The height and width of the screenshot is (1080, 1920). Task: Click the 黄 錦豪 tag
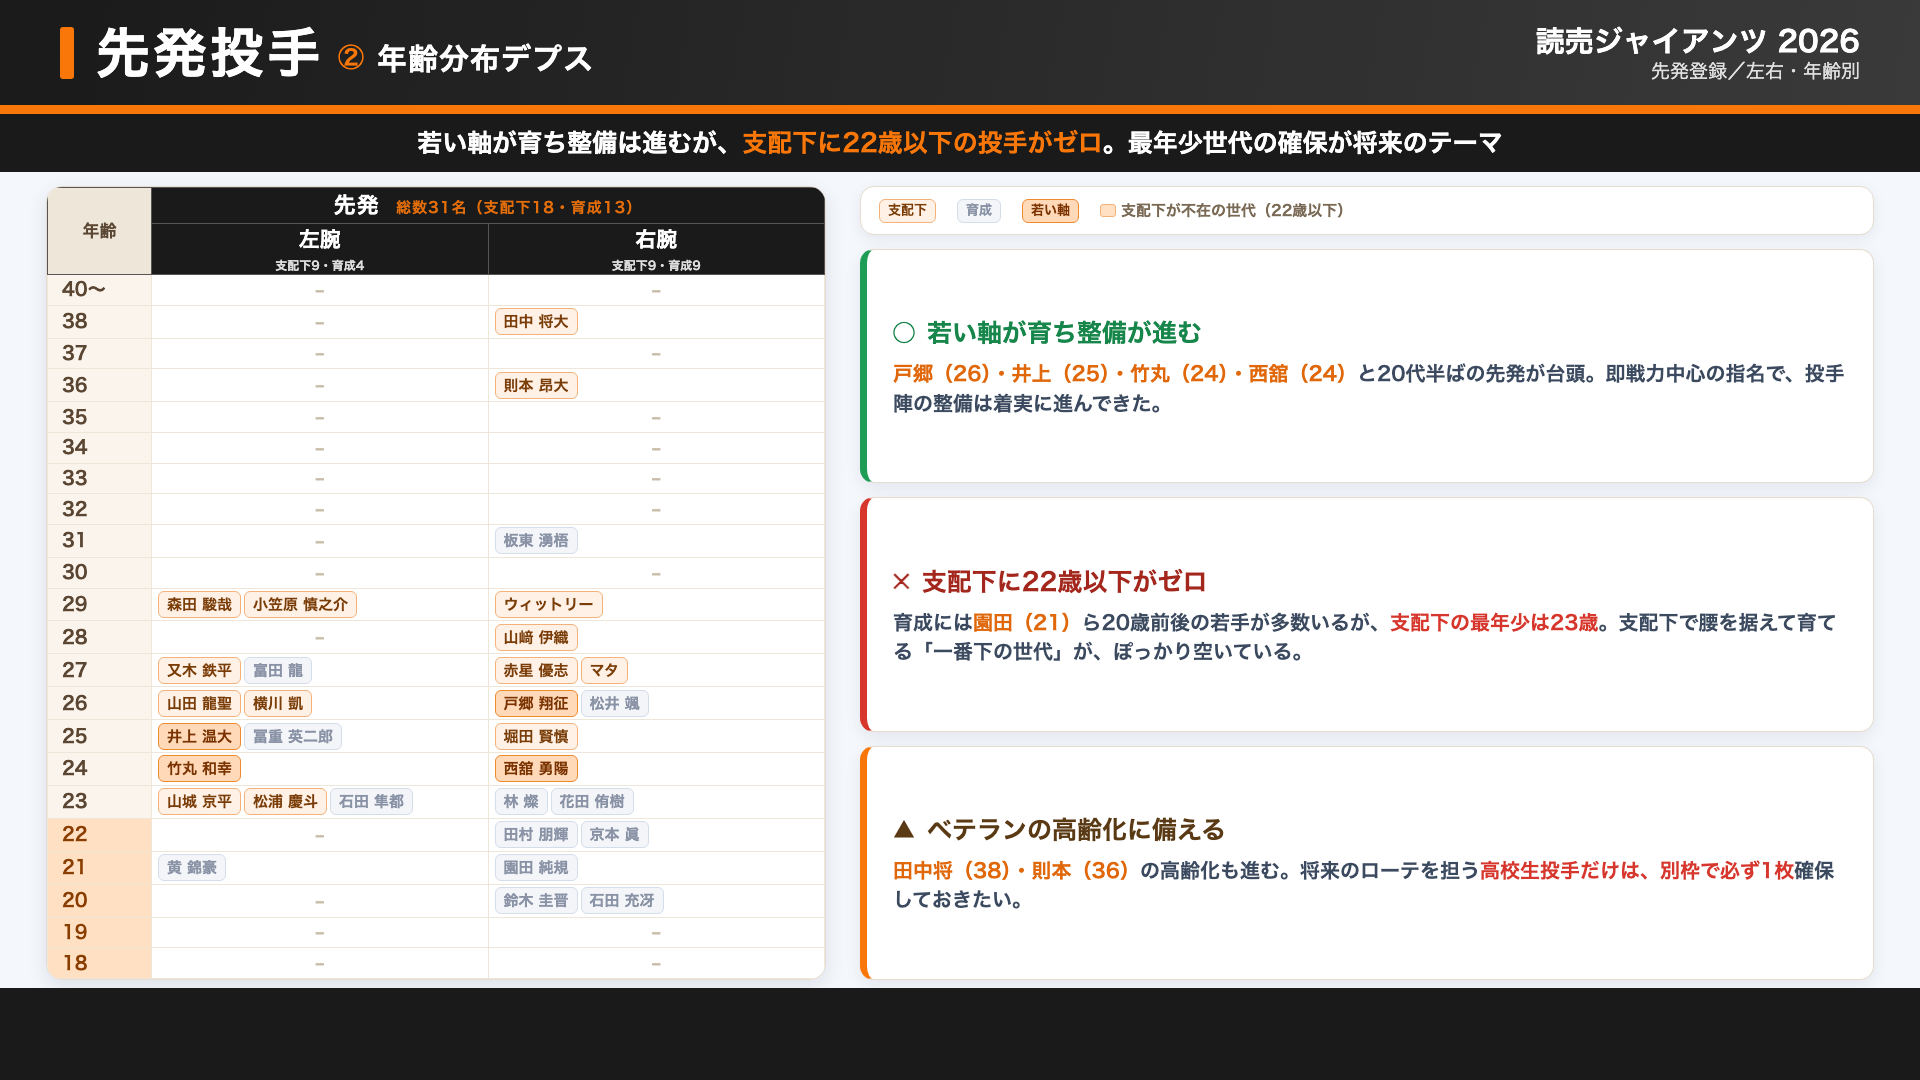[191, 868]
